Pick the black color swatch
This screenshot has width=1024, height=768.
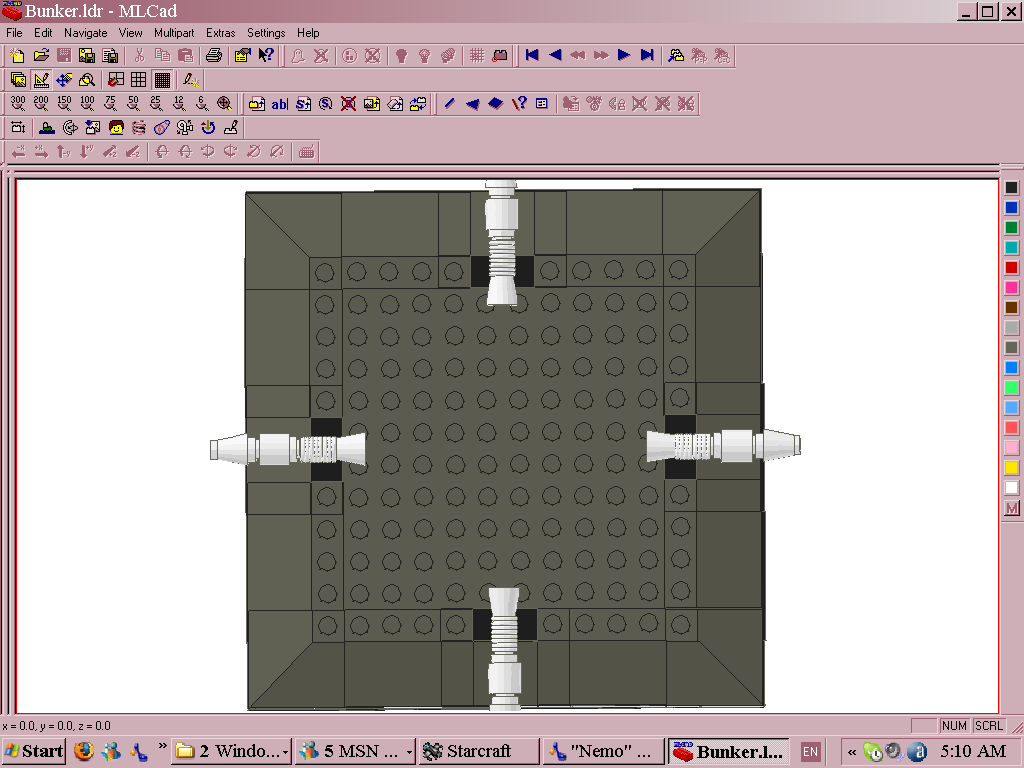[x=1012, y=187]
